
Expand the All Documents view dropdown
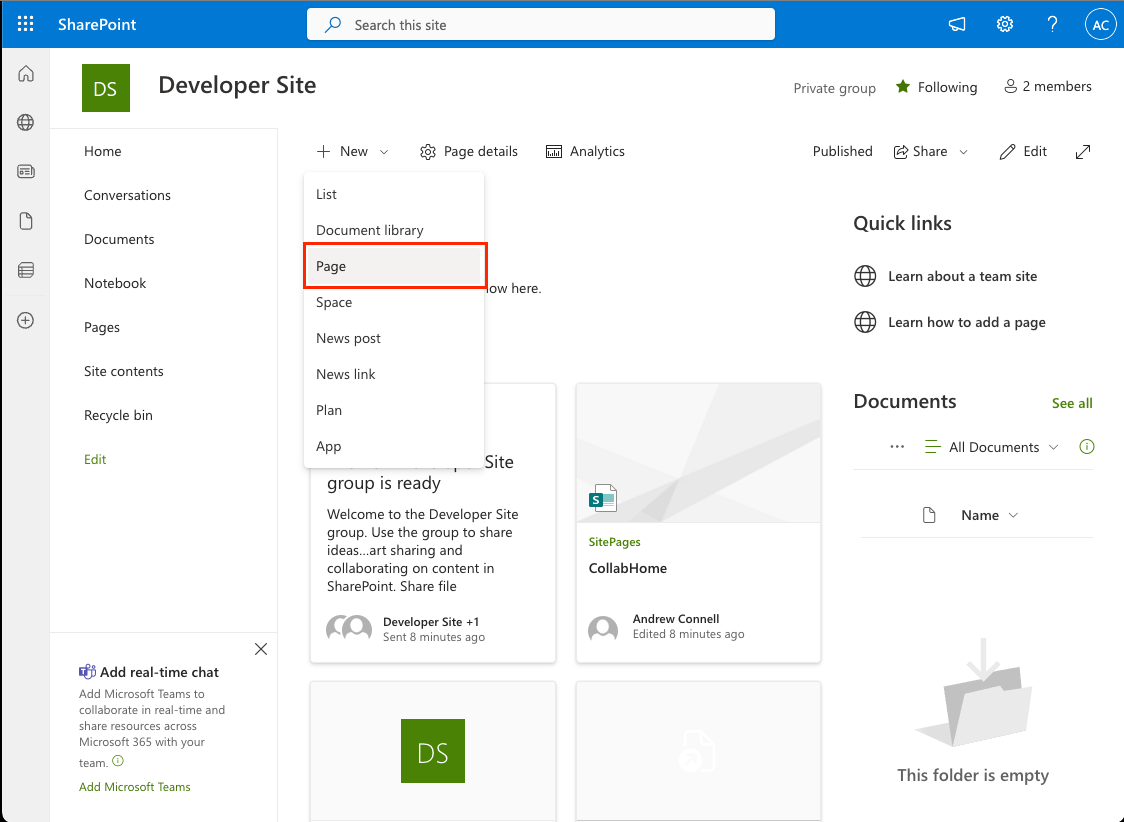tap(991, 447)
